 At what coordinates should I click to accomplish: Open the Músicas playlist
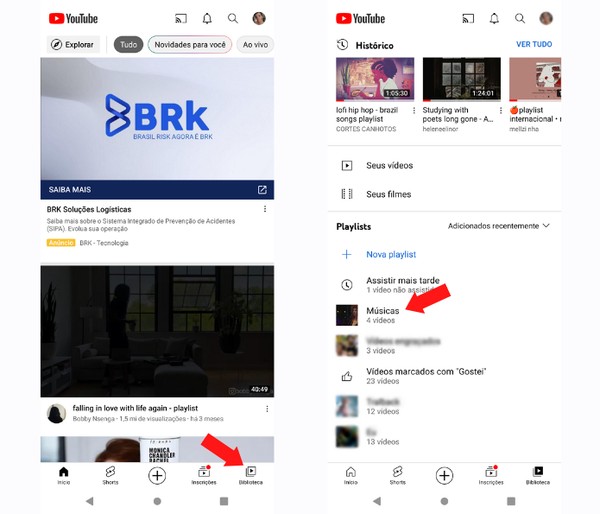(445, 315)
